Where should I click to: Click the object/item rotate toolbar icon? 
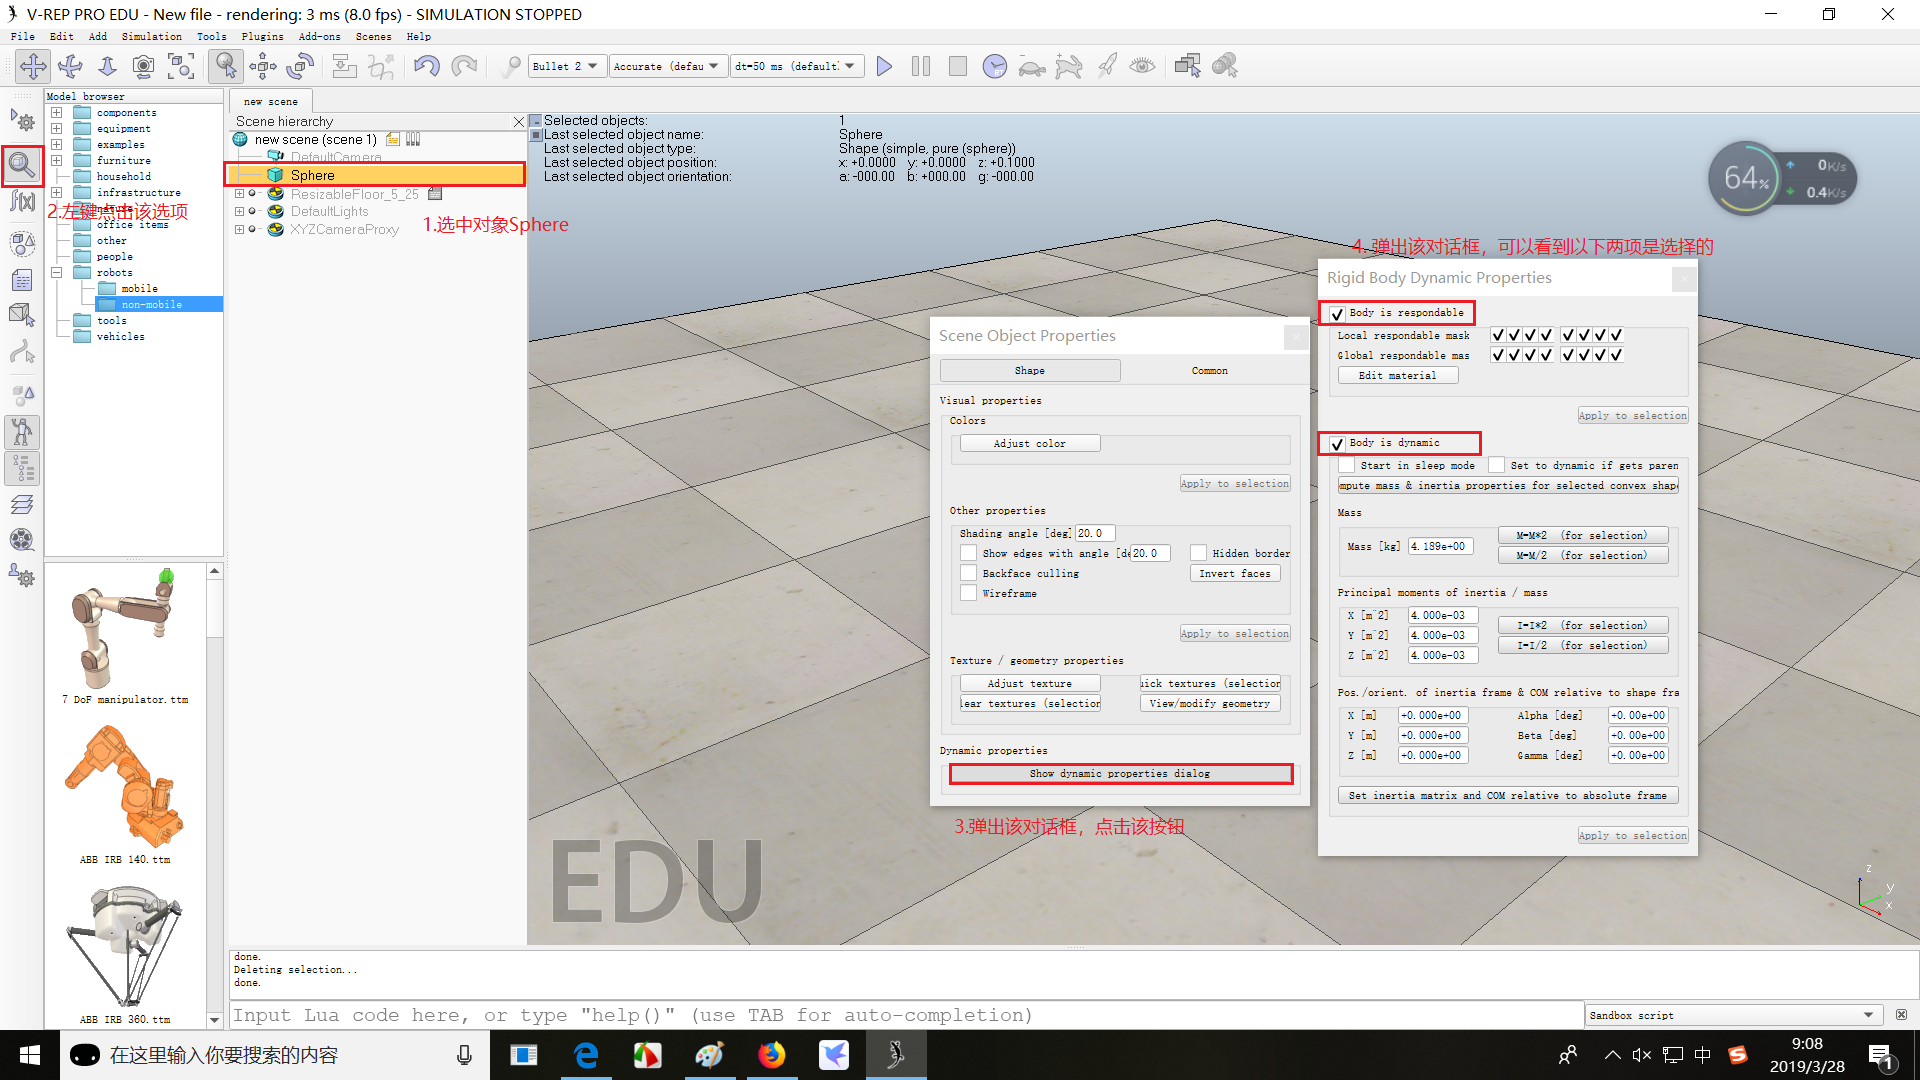300,66
